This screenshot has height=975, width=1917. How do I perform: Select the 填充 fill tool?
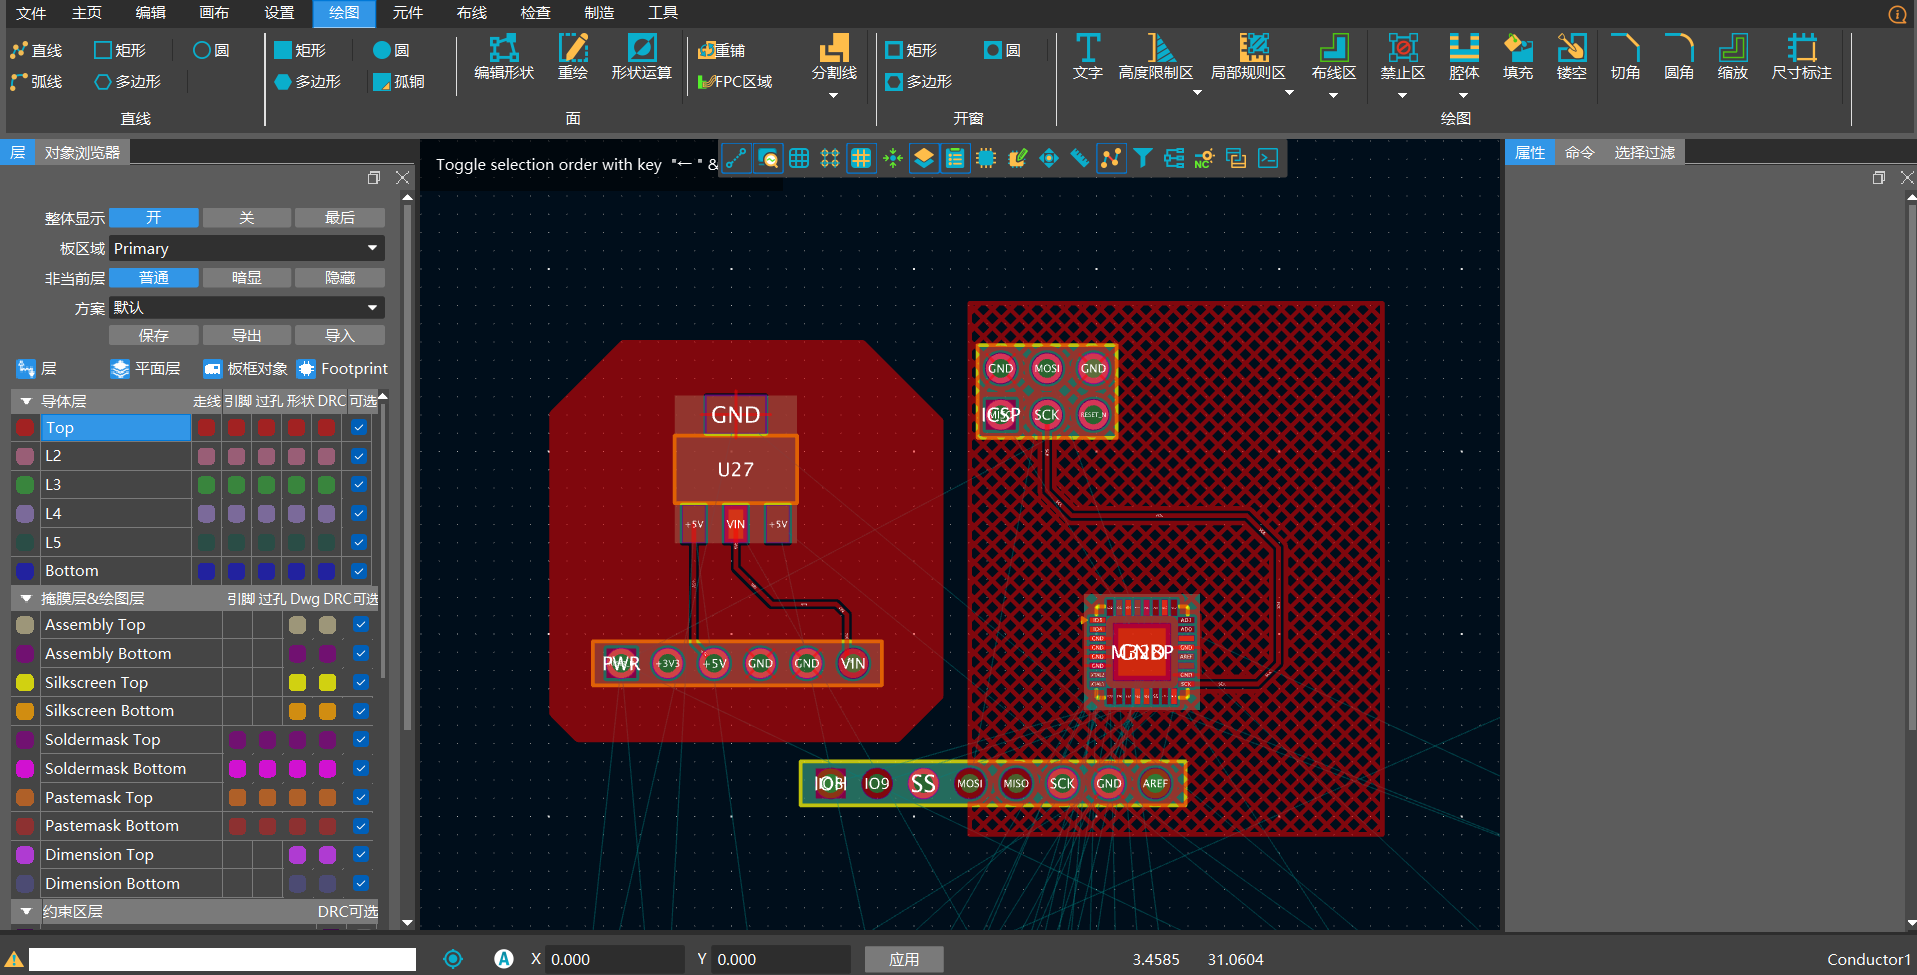(1517, 56)
